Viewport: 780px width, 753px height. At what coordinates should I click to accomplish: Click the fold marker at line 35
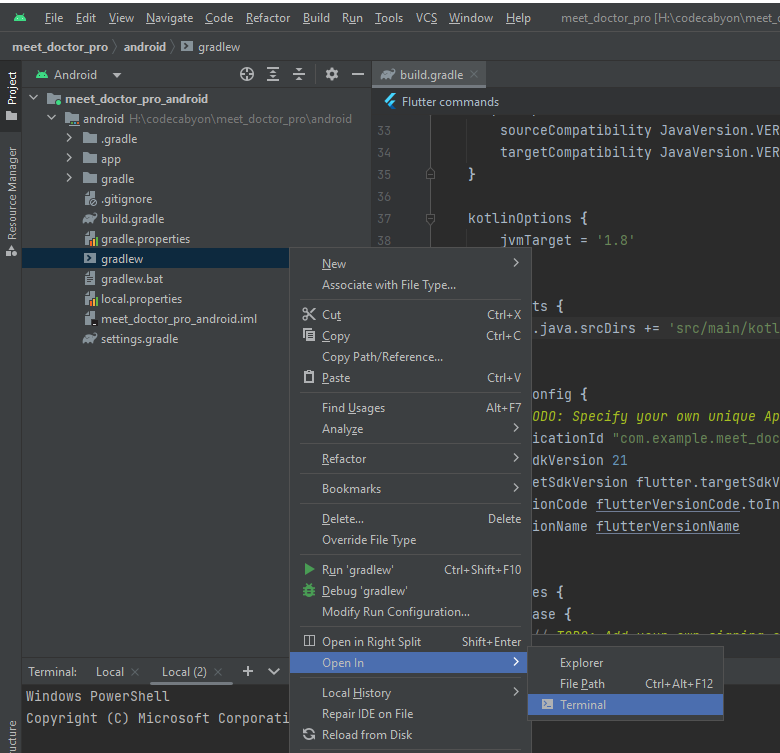point(430,174)
